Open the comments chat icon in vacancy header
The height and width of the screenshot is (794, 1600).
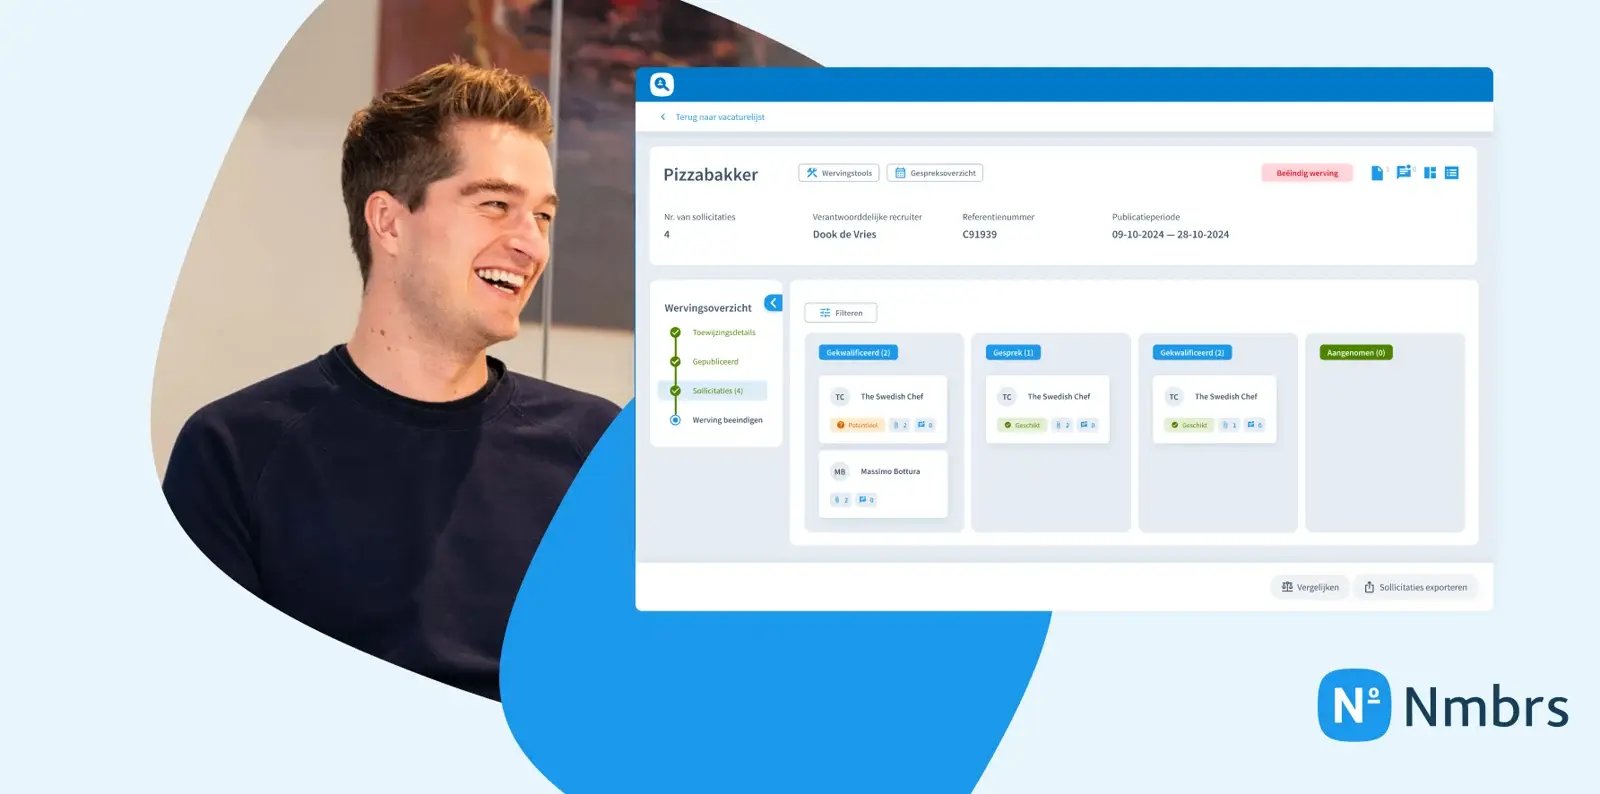[1403, 172]
